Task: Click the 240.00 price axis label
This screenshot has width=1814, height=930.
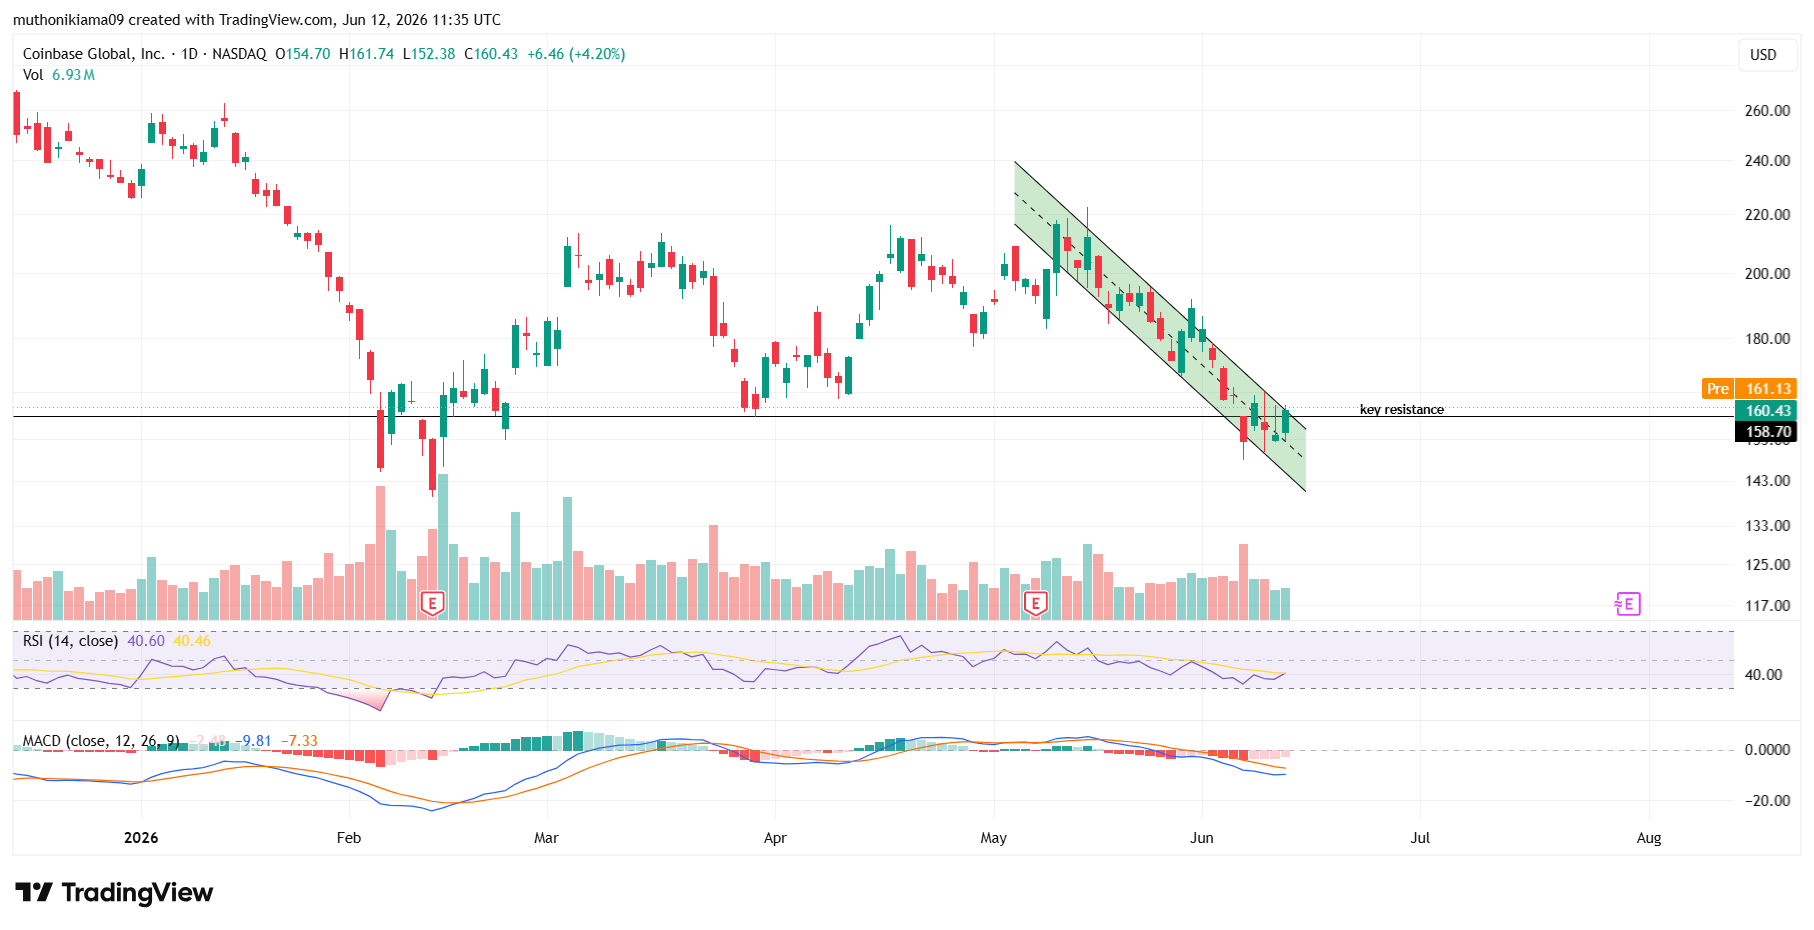Action: click(1767, 160)
